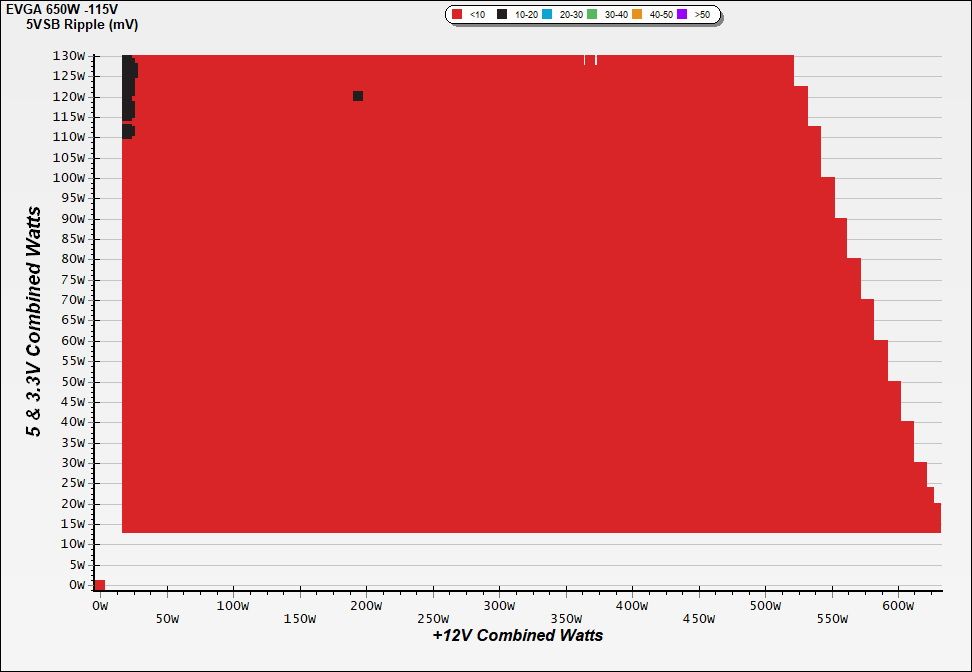The width and height of the screenshot is (972, 672).
Task: Click the '>50' legend label
Action: coord(702,14)
